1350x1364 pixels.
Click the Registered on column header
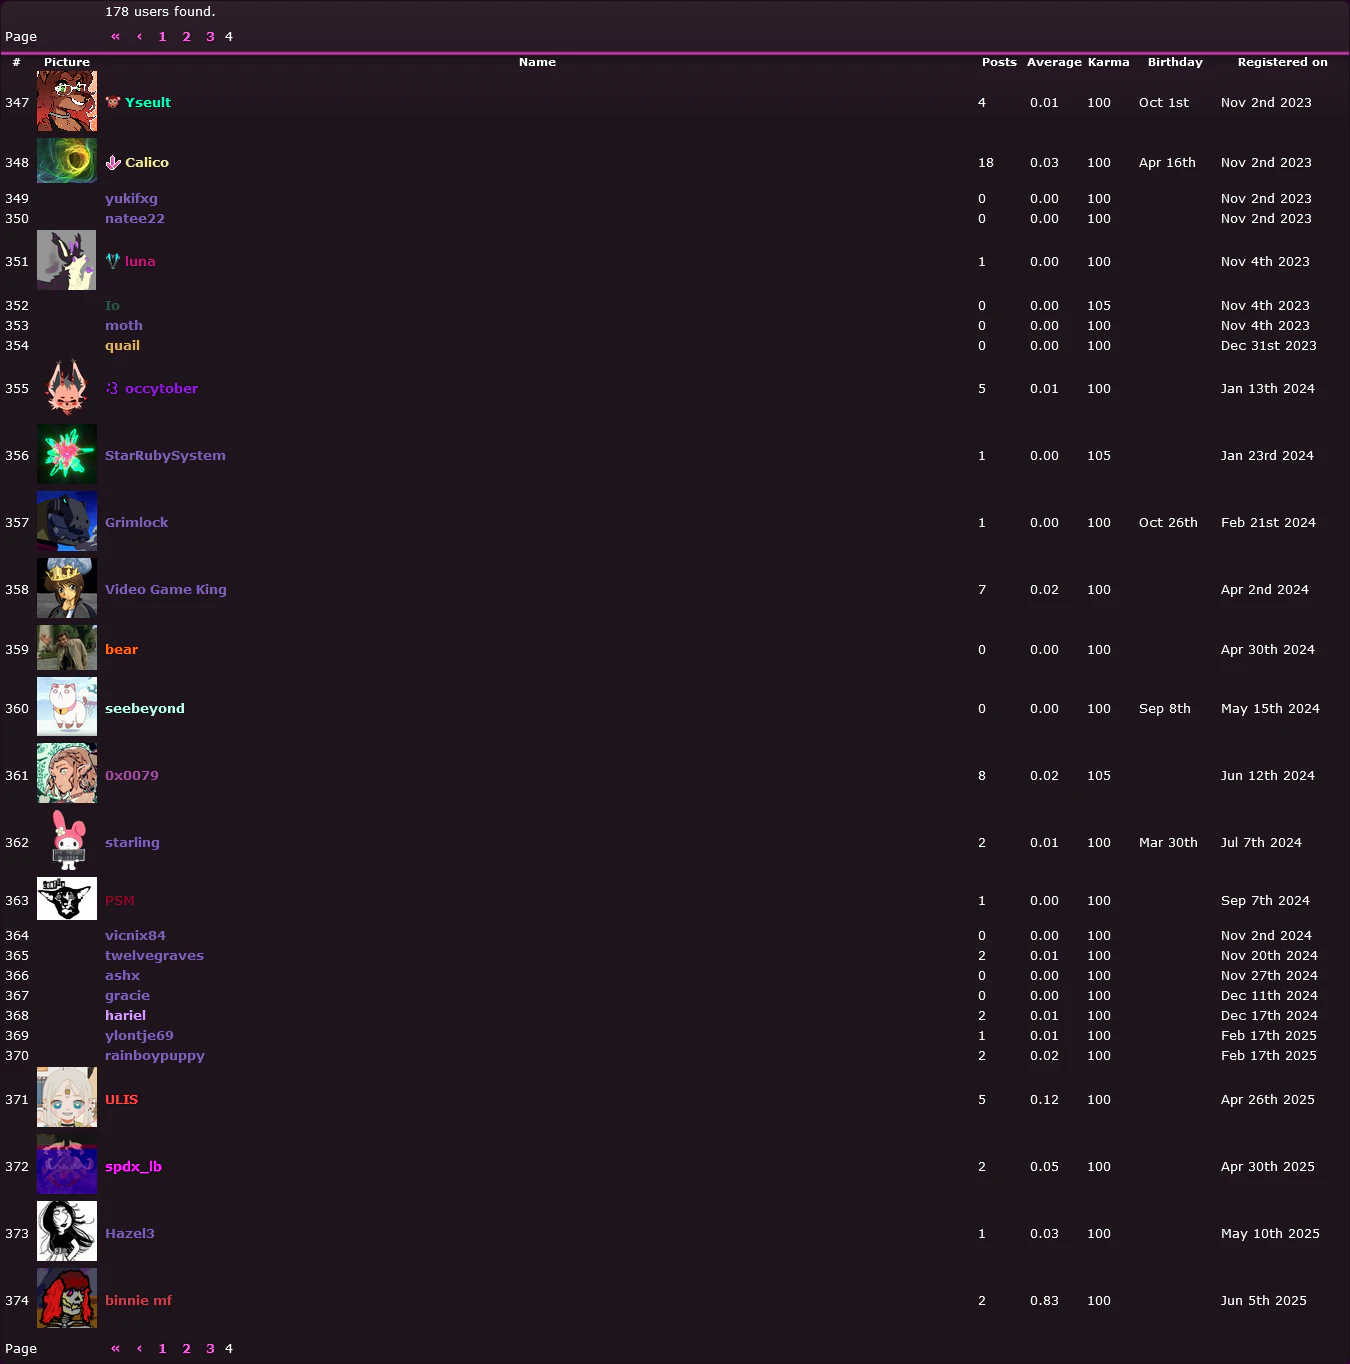[x=1282, y=62]
